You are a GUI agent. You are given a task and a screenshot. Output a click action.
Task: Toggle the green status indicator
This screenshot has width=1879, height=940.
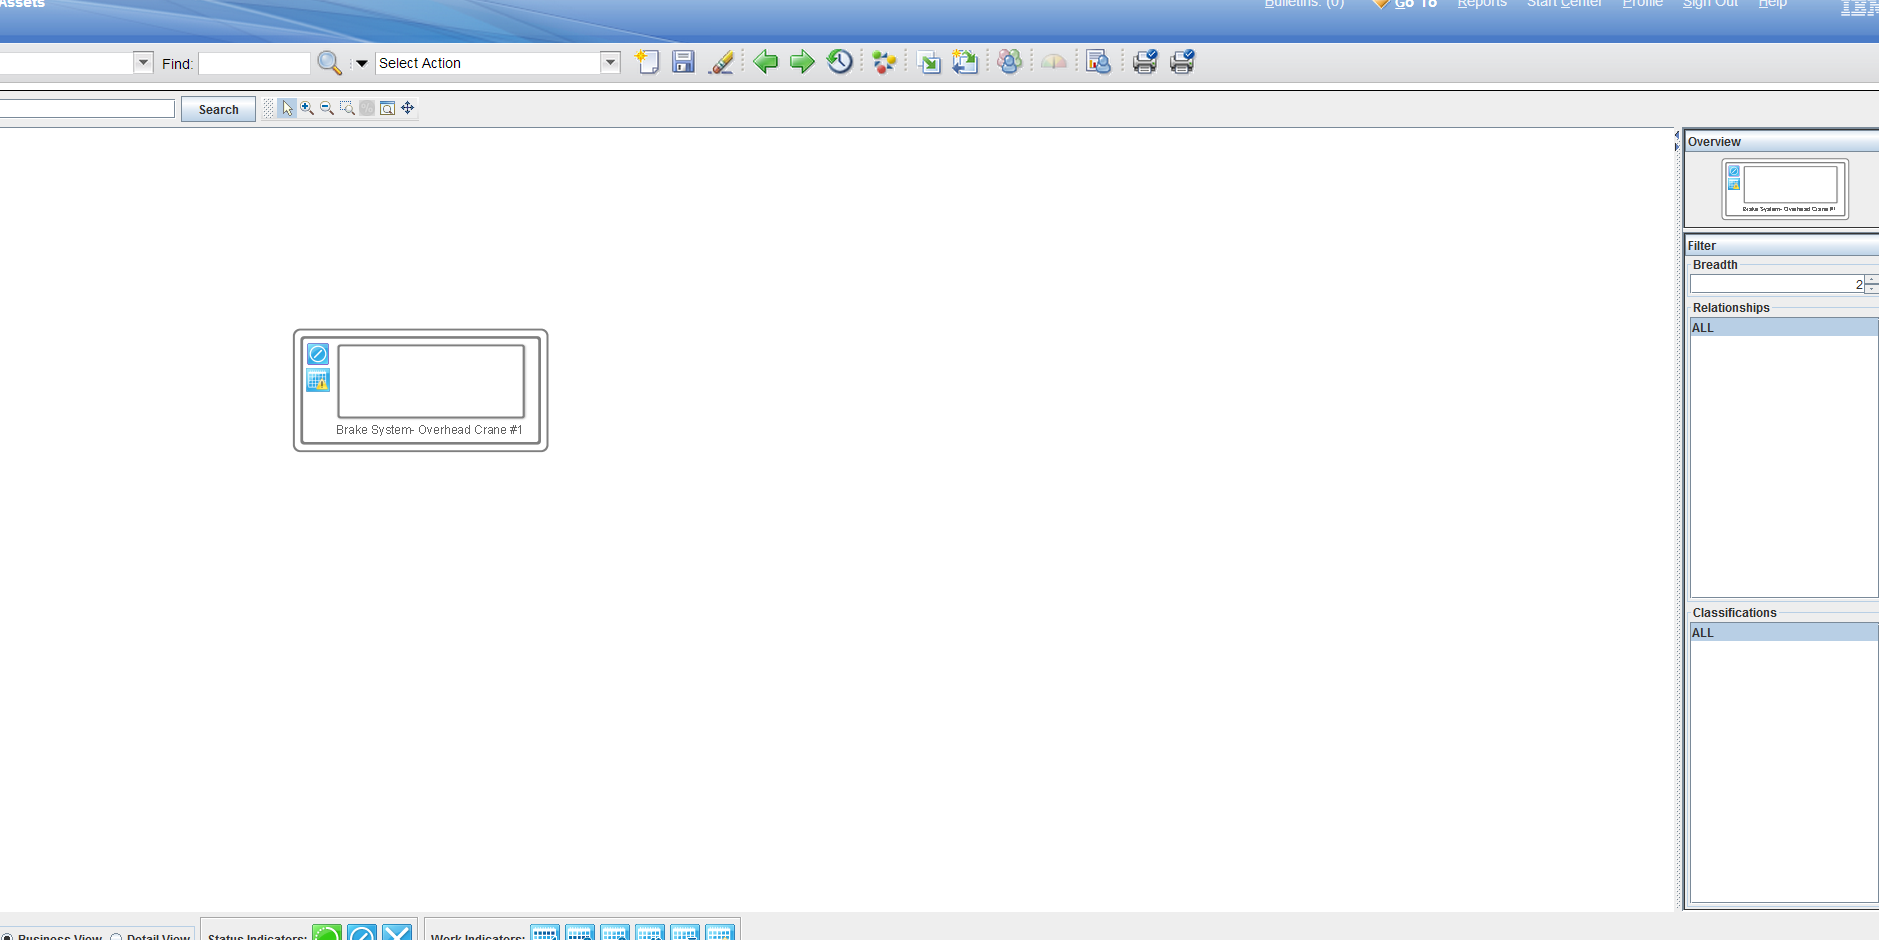[327, 933]
